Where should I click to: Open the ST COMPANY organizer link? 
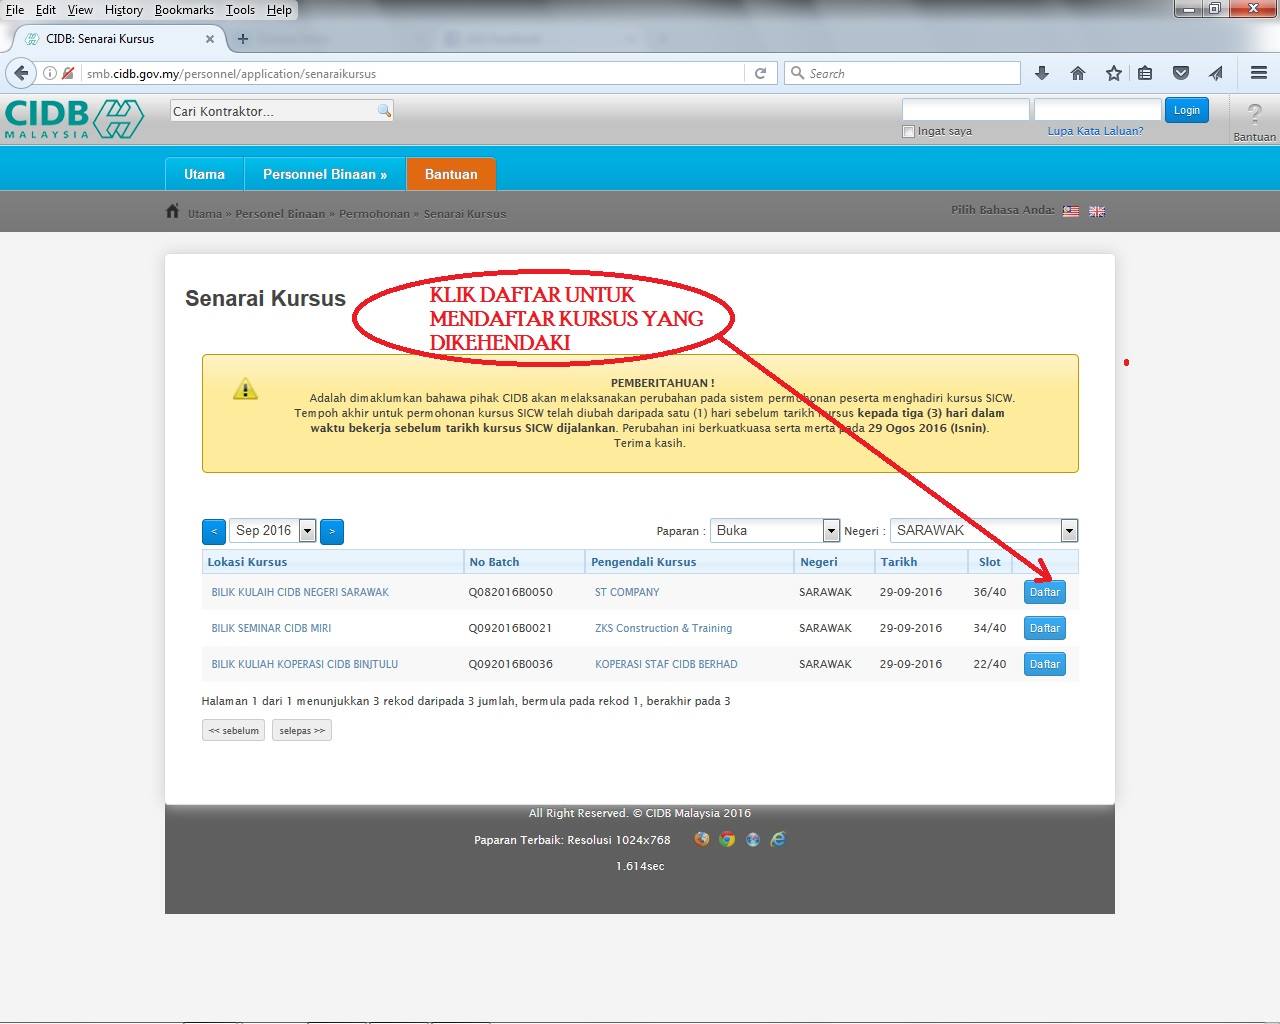pyautogui.click(x=627, y=592)
